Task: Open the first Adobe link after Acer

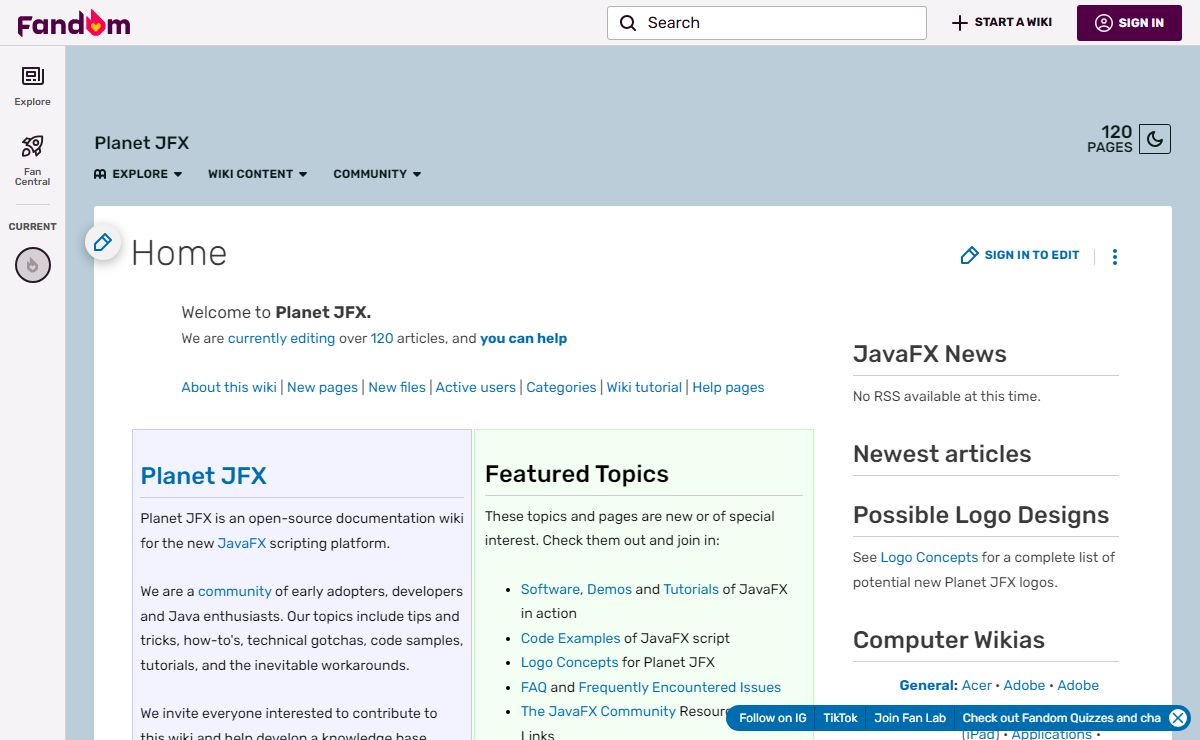Action: click(x=1024, y=685)
